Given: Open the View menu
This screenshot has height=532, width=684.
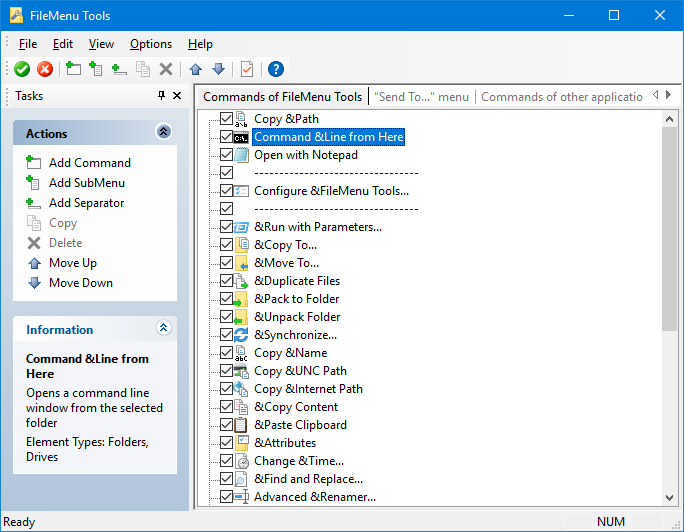Looking at the screenshot, I should (x=101, y=44).
